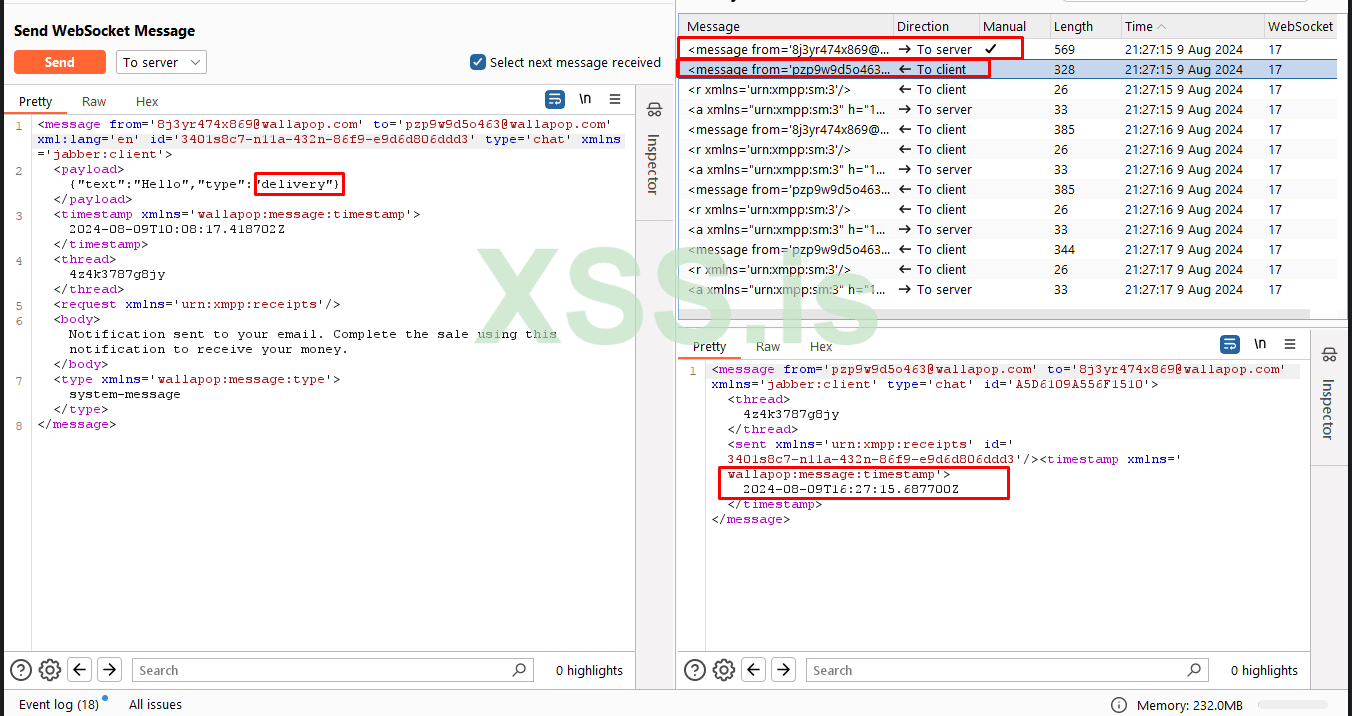
Task: Sort history by Length column
Action: pos(1085,27)
